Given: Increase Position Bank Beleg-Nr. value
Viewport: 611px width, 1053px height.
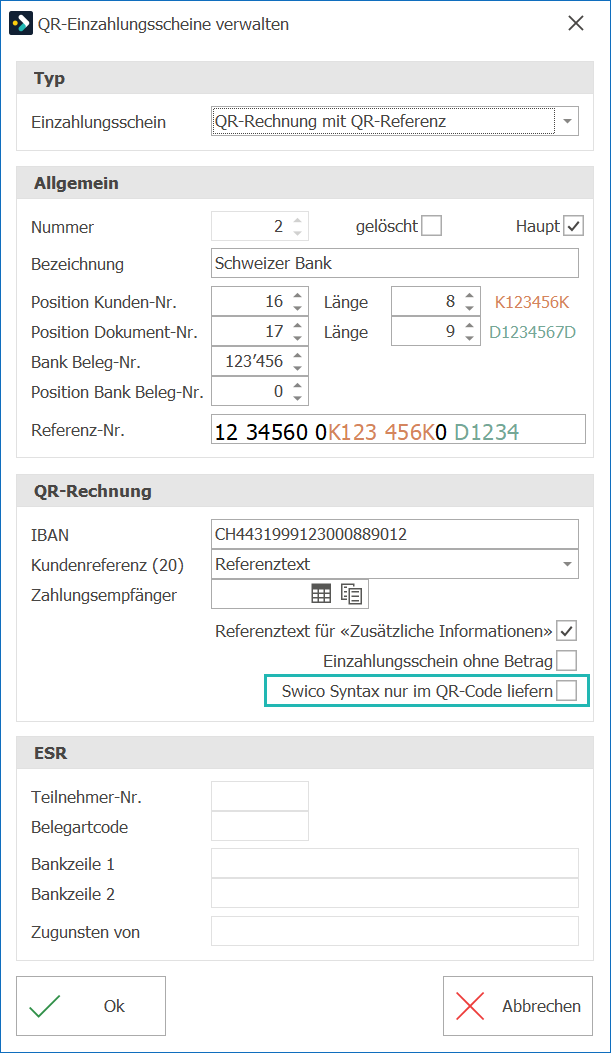Looking at the screenshot, I should (x=297, y=385).
